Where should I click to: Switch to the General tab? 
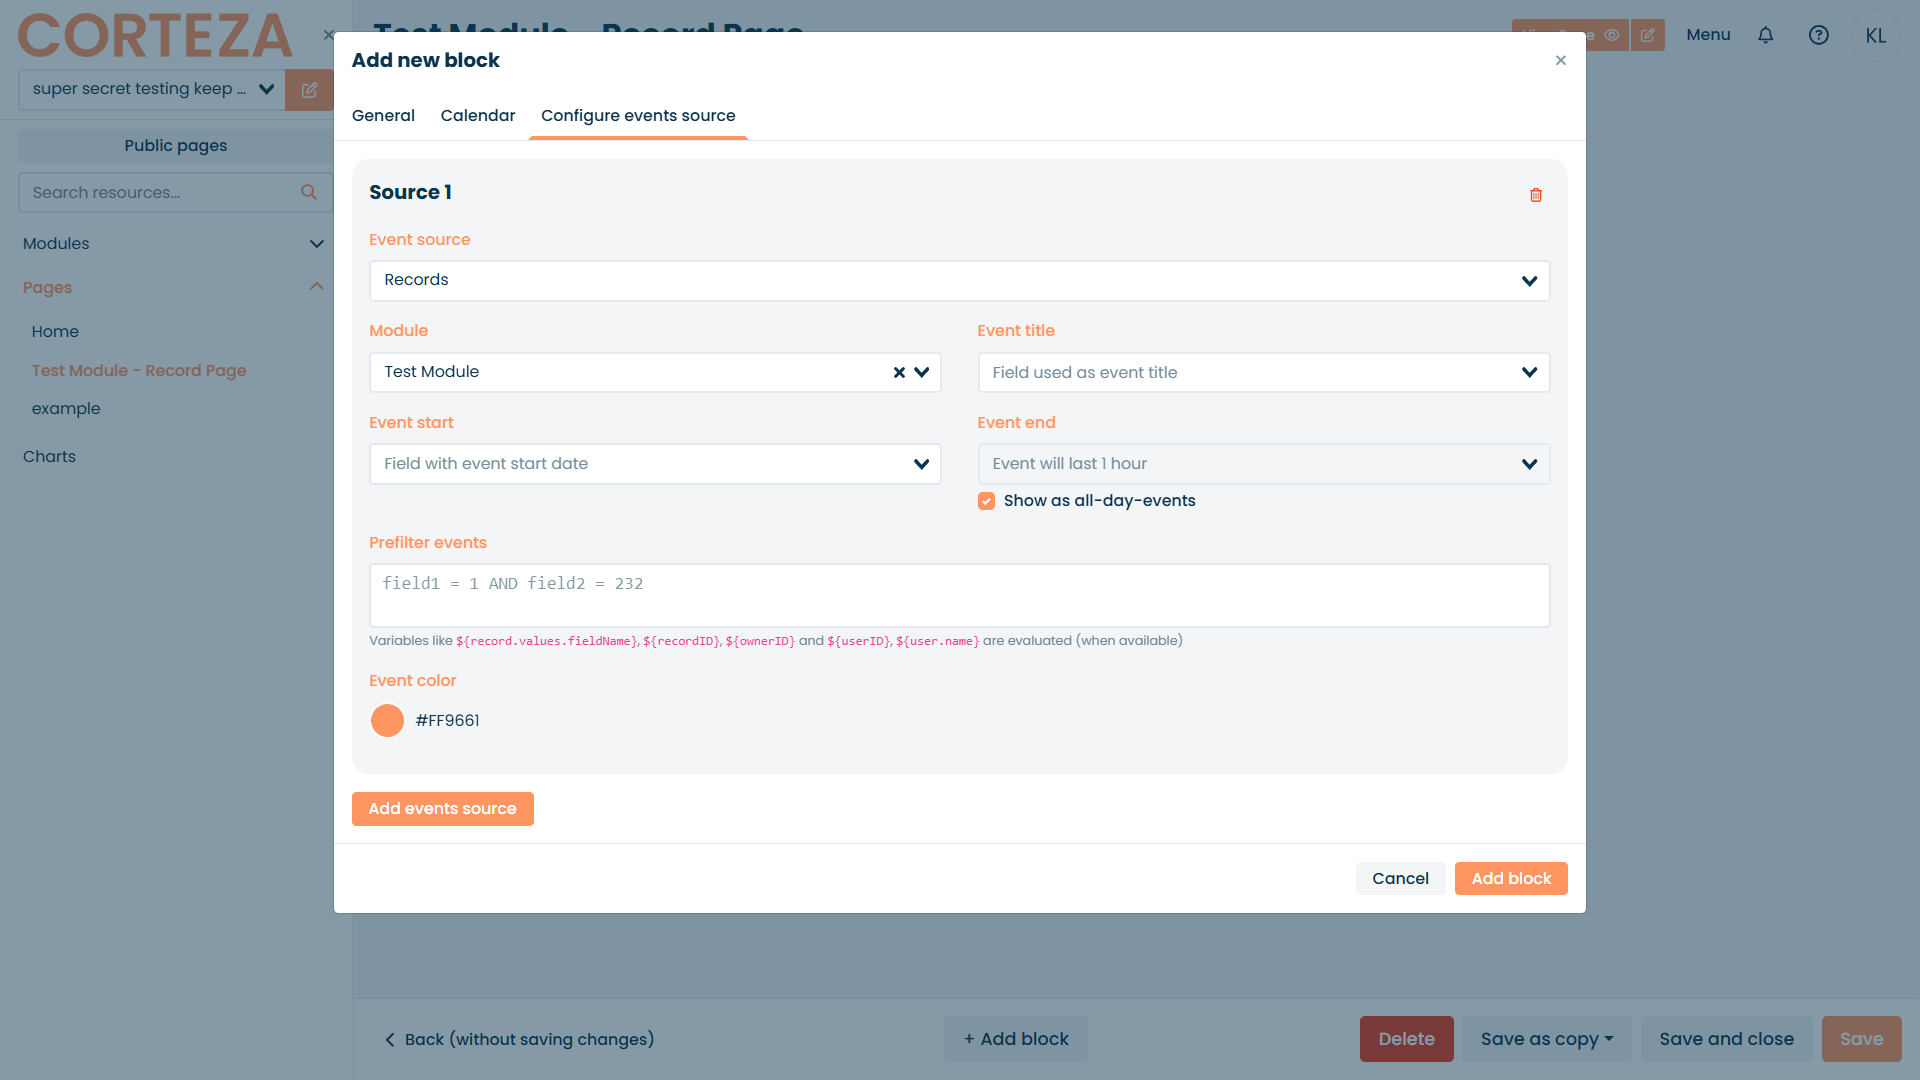[x=383, y=116]
